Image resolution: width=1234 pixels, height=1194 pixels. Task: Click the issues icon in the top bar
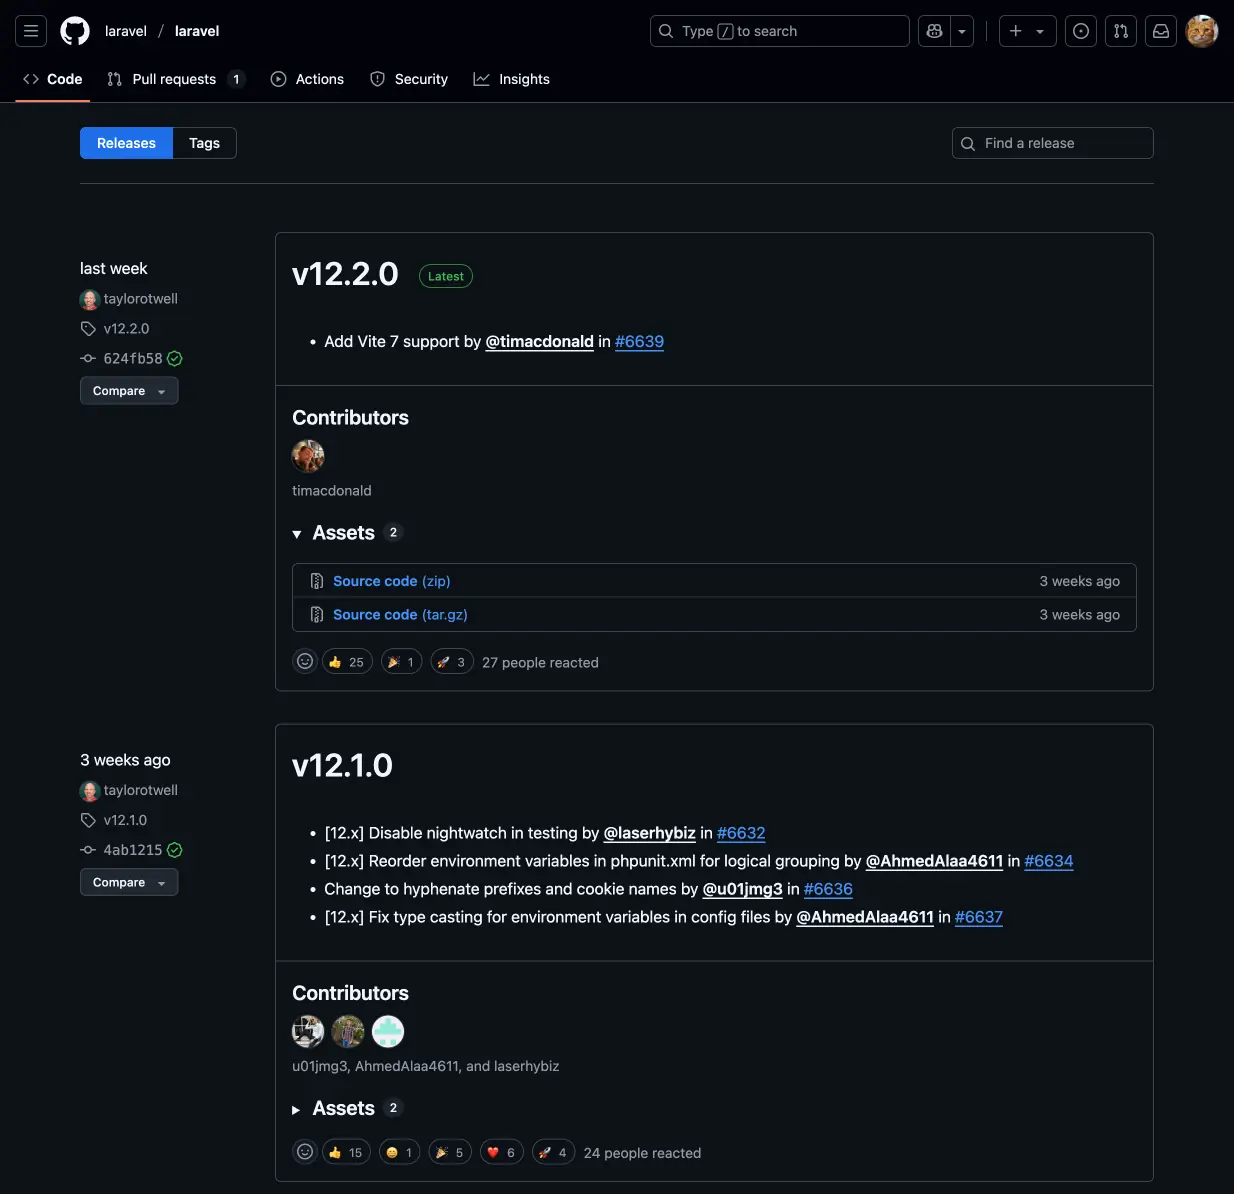point(1080,31)
